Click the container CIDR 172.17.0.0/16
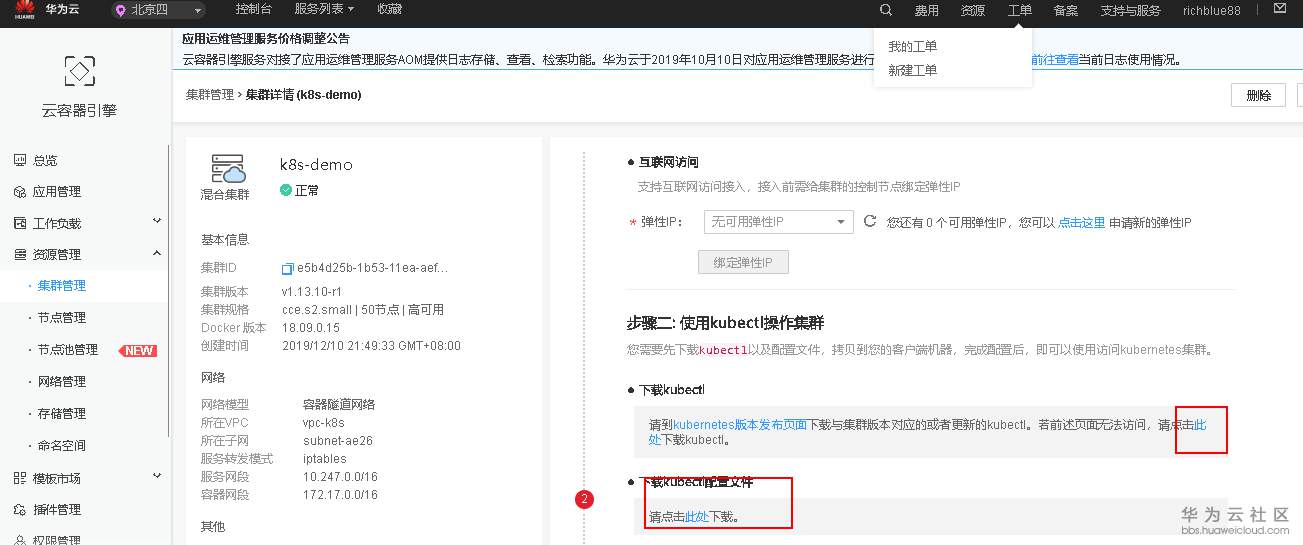Image resolution: width=1303 pixels, height=545 pixels. [340, 495]
